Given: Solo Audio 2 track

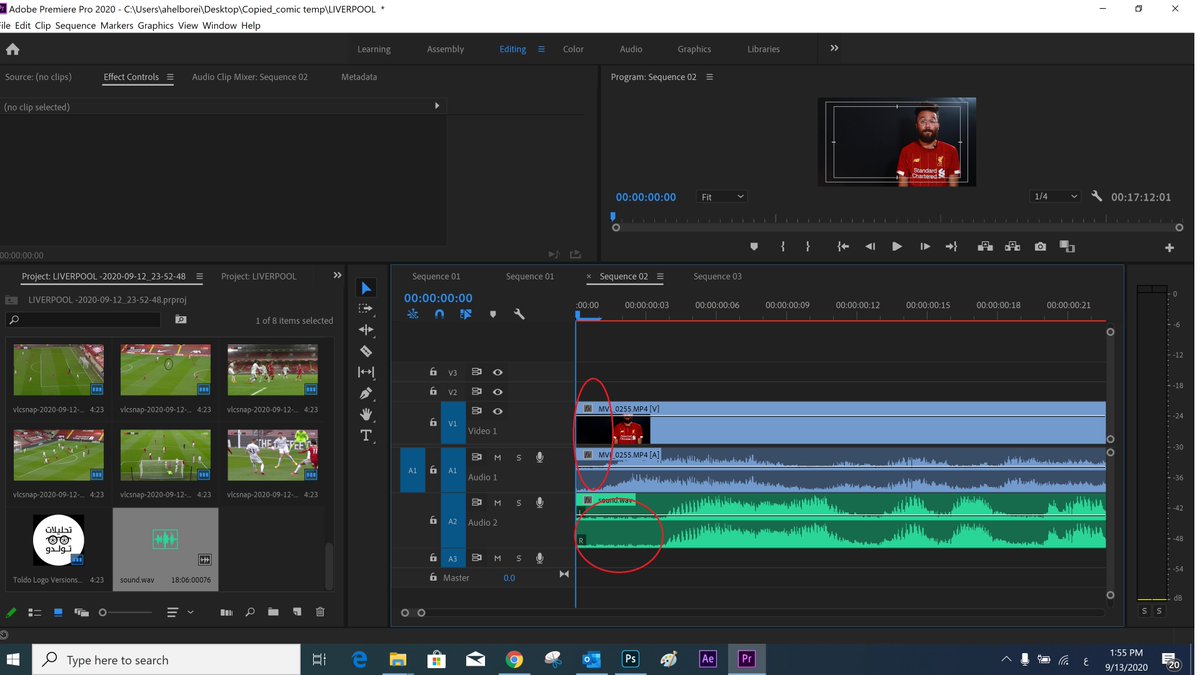Looking at the screenshot, I should click(x=518, y=503).
